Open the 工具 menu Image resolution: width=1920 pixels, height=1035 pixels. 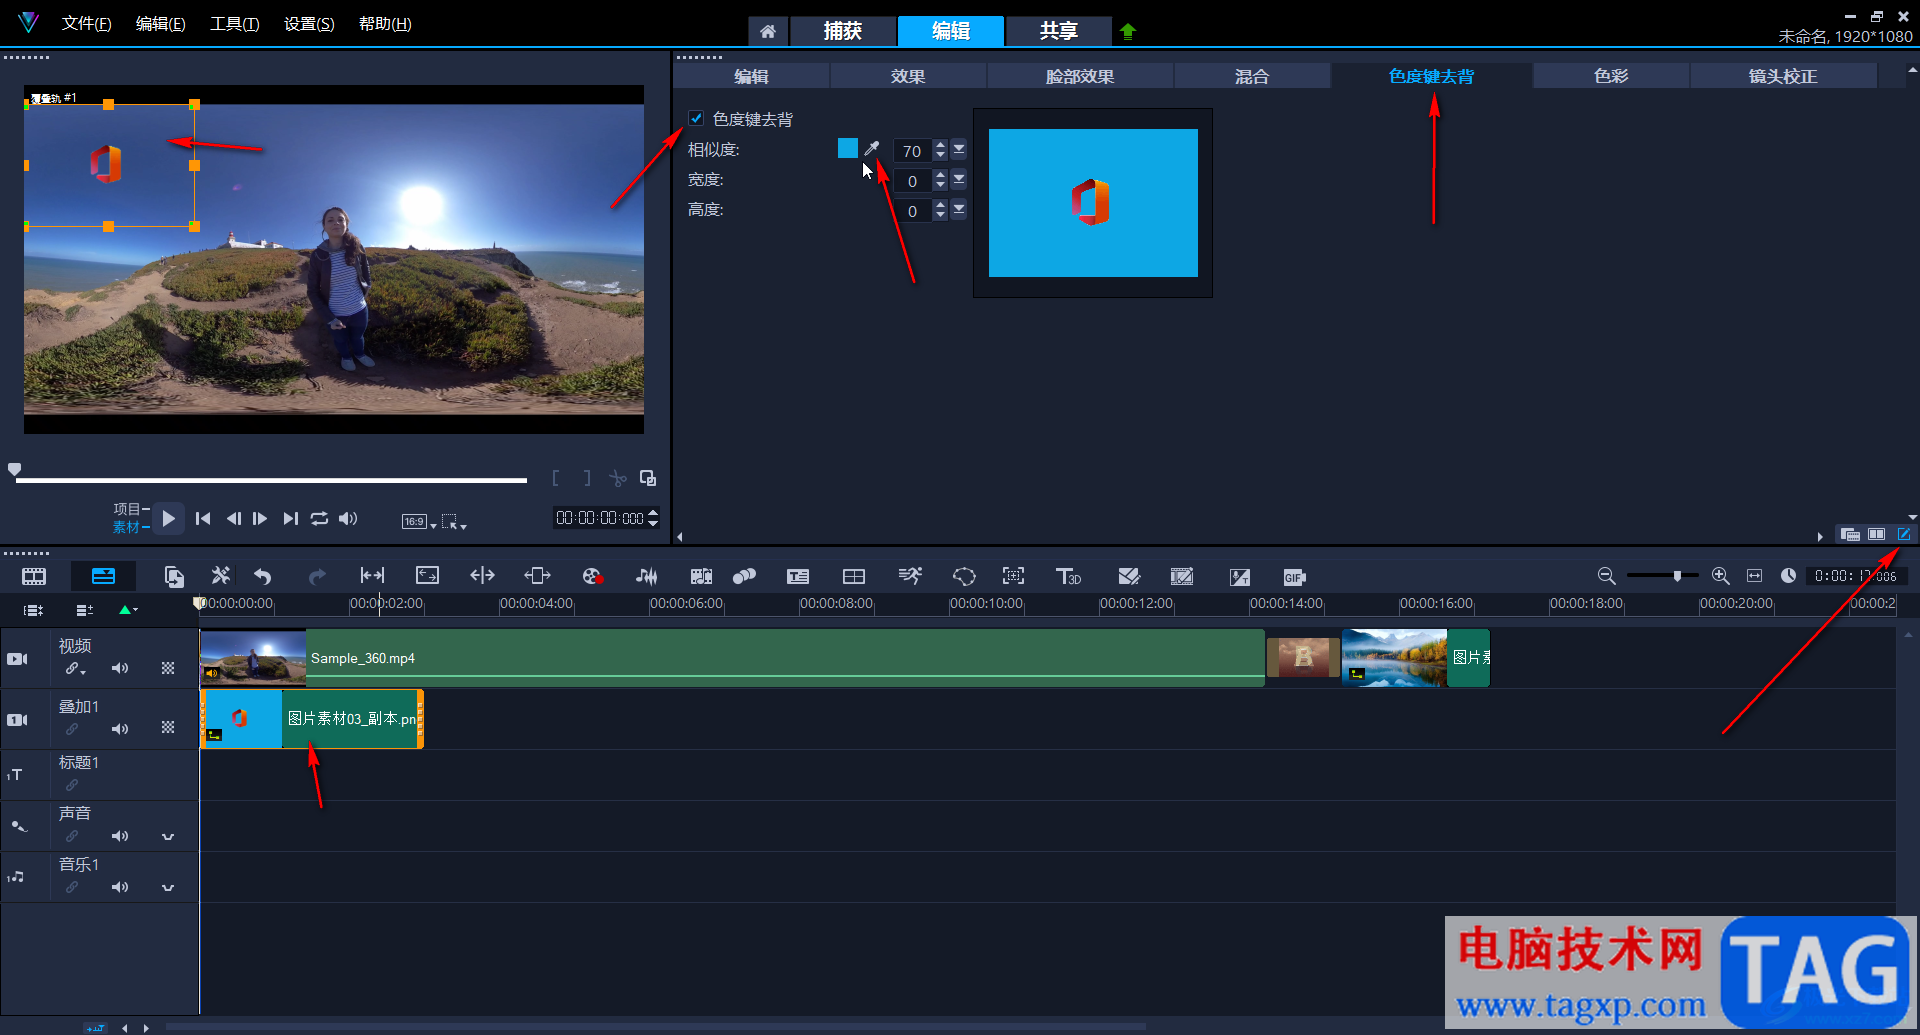point(234,23)
